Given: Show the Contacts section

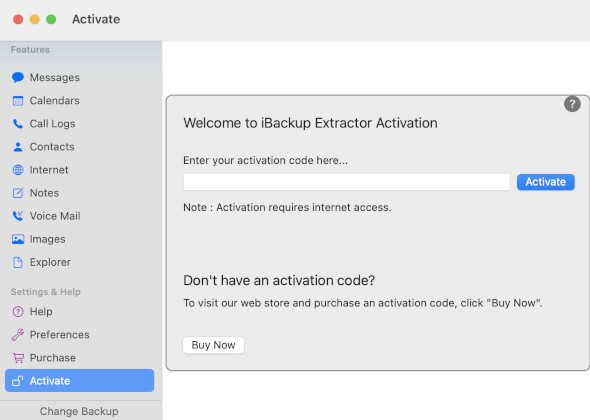Looking at the screenshot, I should [52, 147].
